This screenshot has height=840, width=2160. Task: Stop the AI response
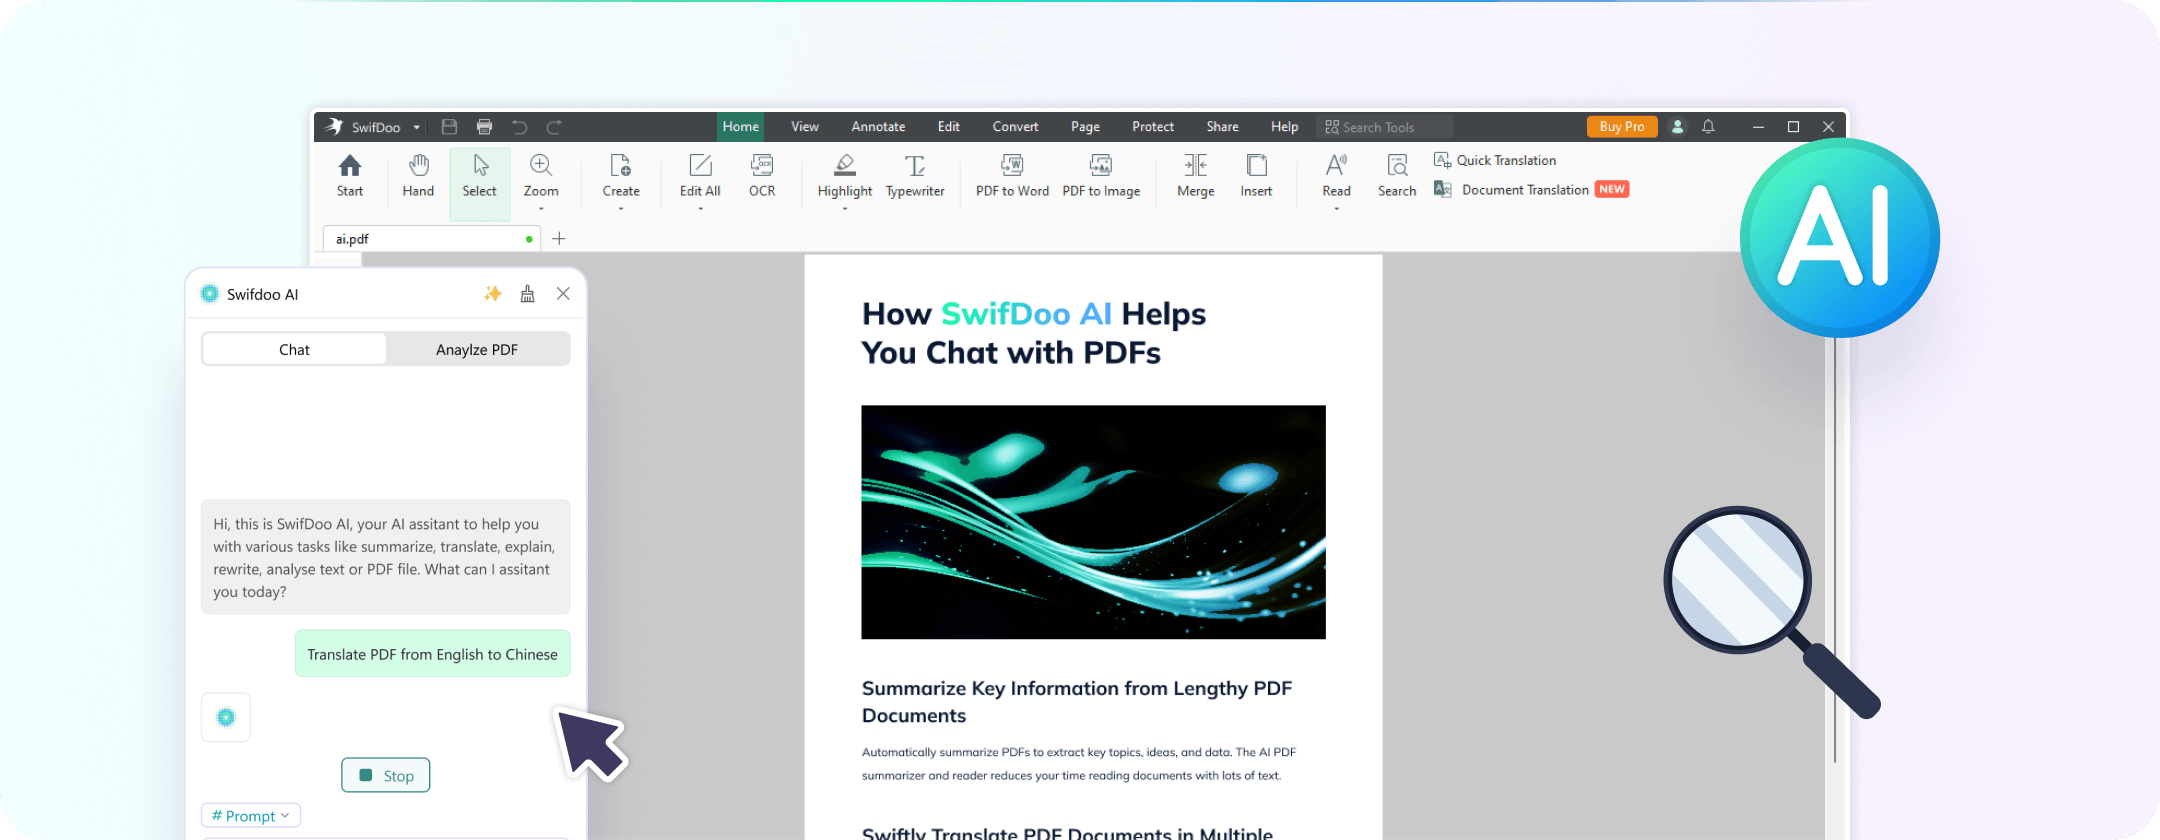[386, 775]
